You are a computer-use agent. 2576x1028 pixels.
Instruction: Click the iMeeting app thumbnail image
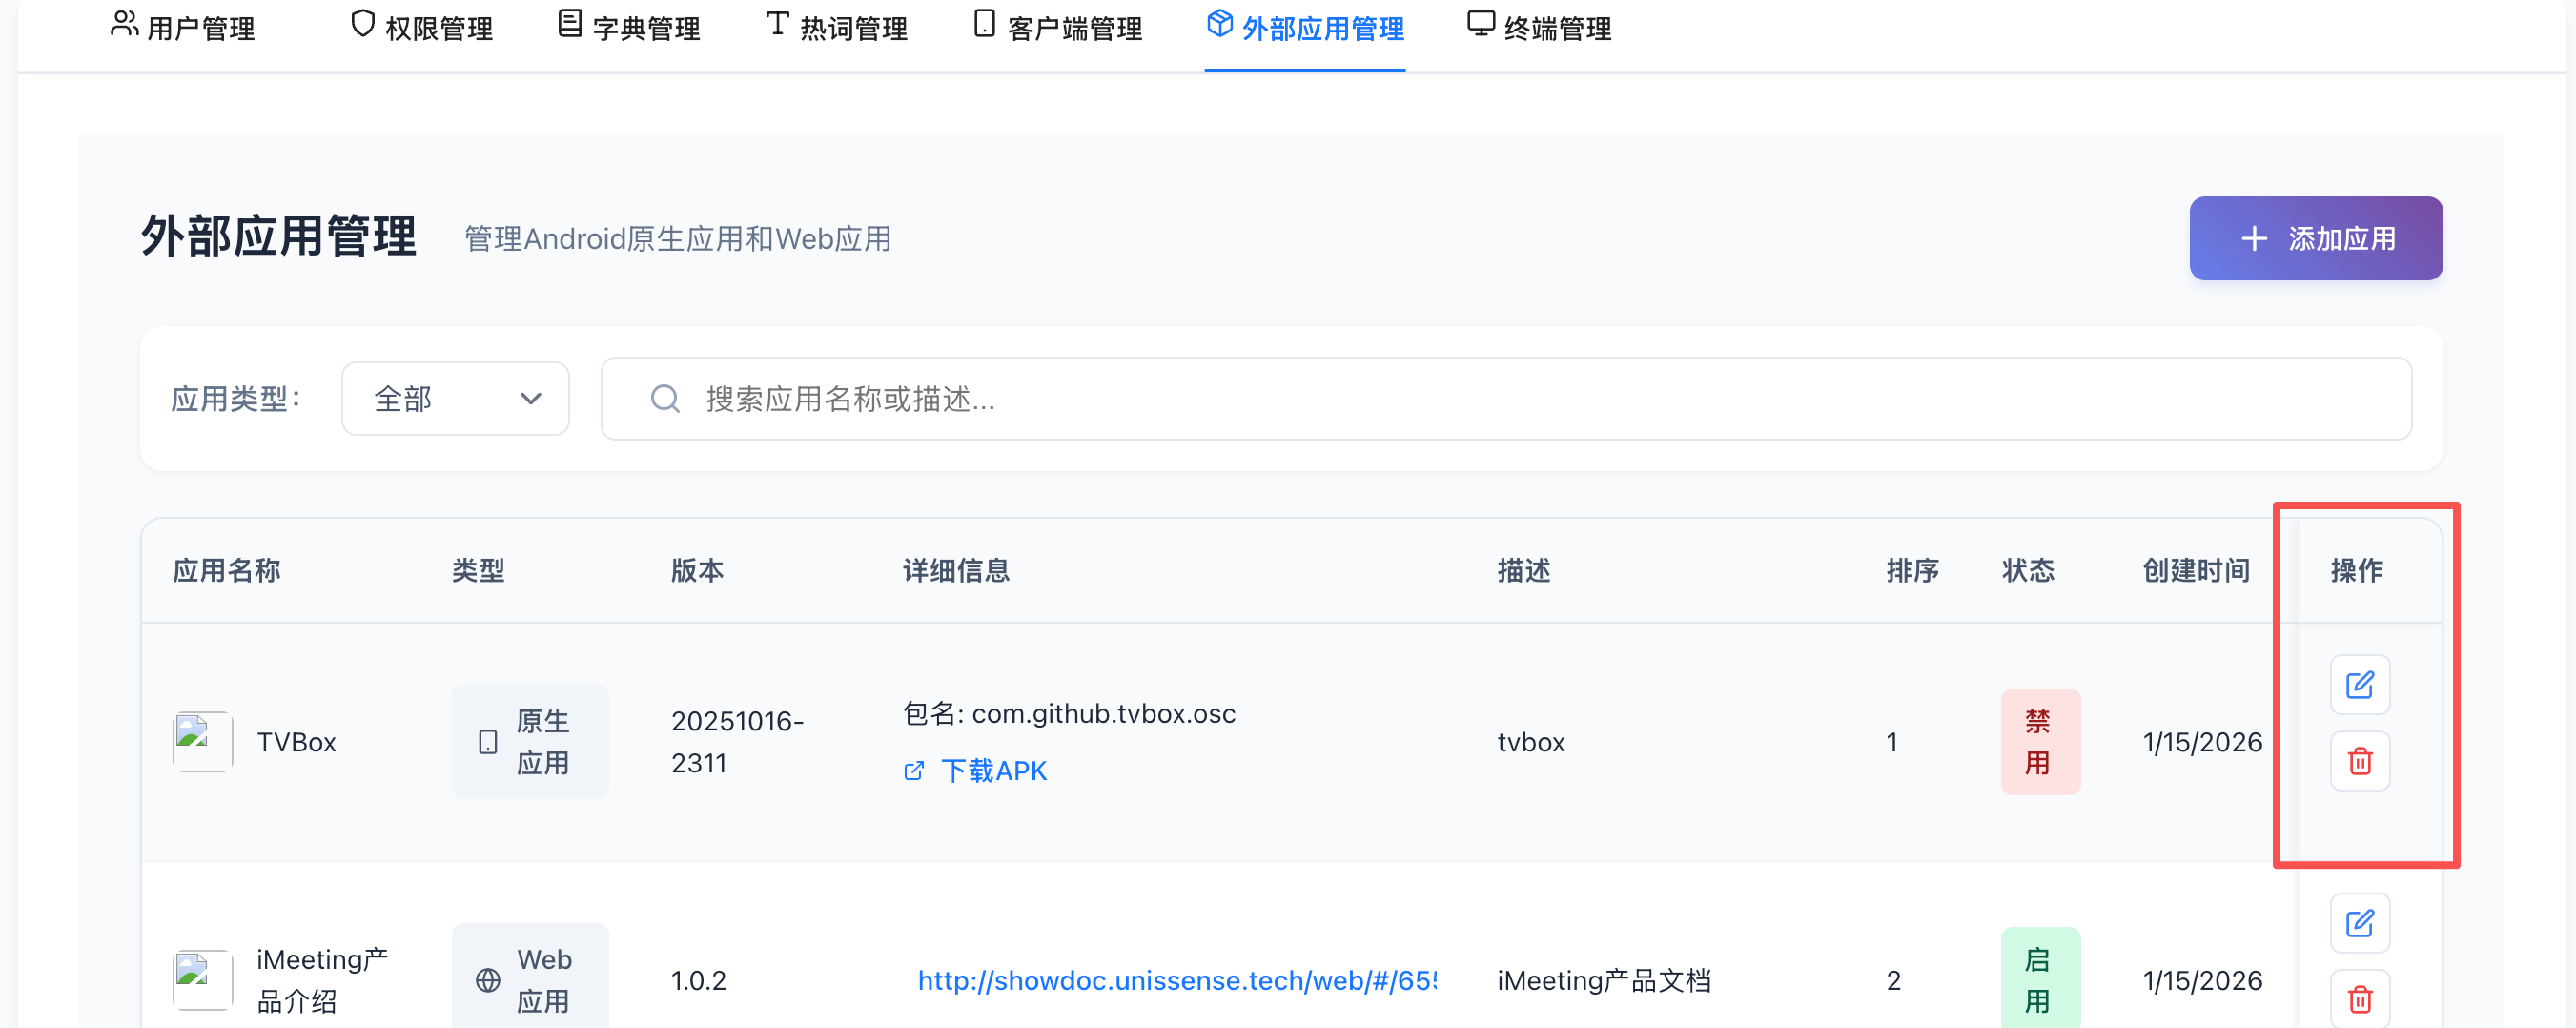202,980
